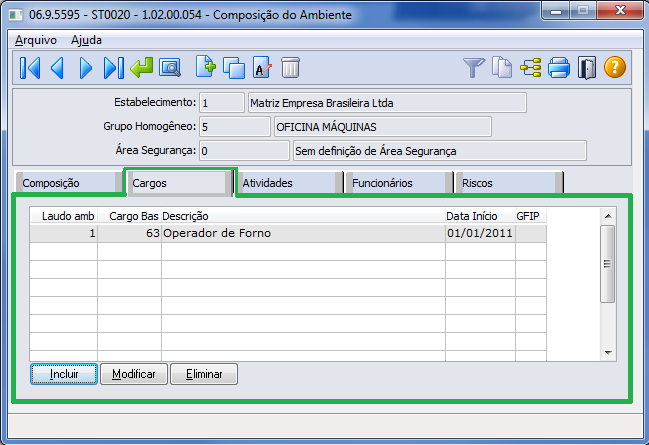Go to the previous record

point(58,68)
